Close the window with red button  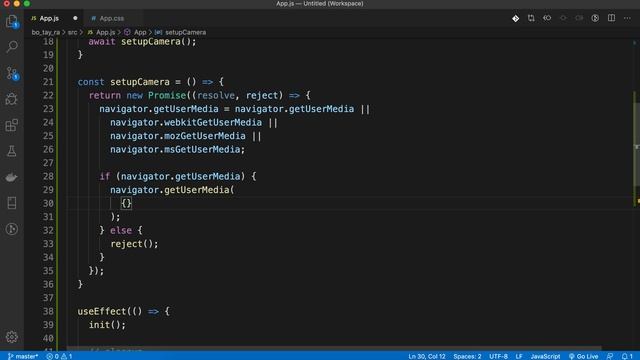coord(7,4)
